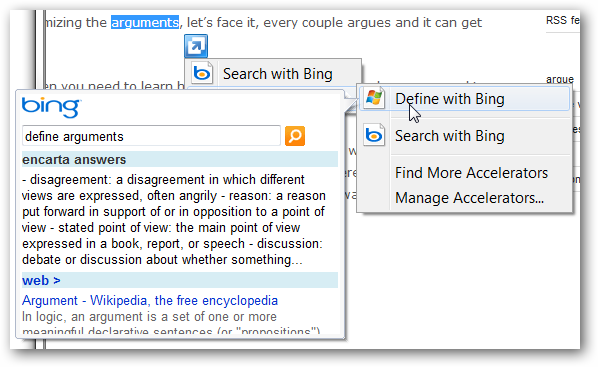Click the Windows flag icon beside Define with Bing
This screenshot has width=598, height=367.
[374, 98]
